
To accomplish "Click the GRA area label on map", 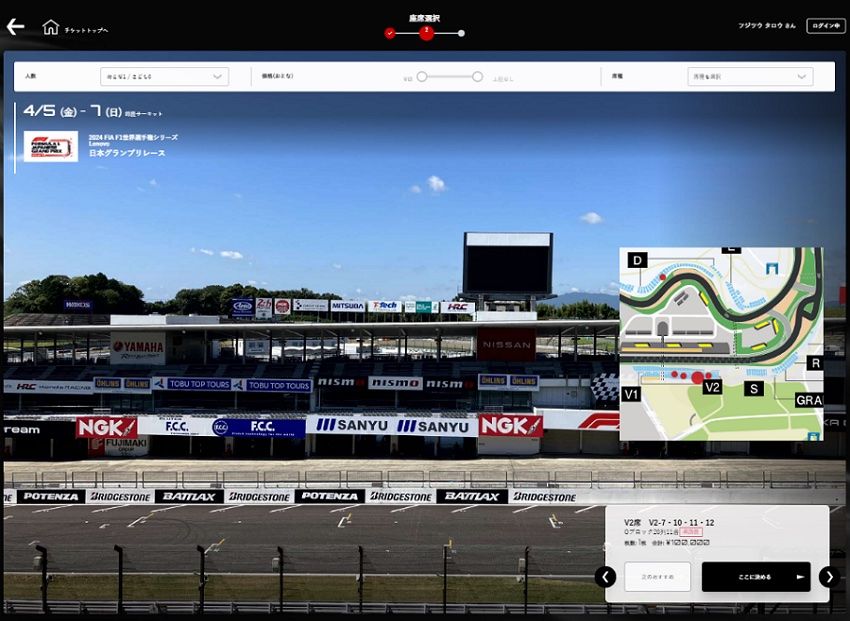I will click(809, 400).
